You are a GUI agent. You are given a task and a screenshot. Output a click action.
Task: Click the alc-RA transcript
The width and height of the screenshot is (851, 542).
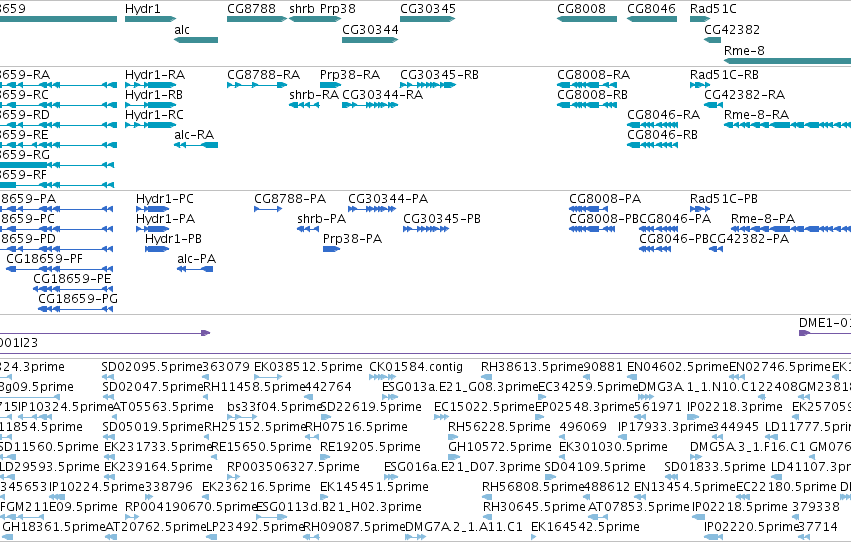tap(194, 135)
